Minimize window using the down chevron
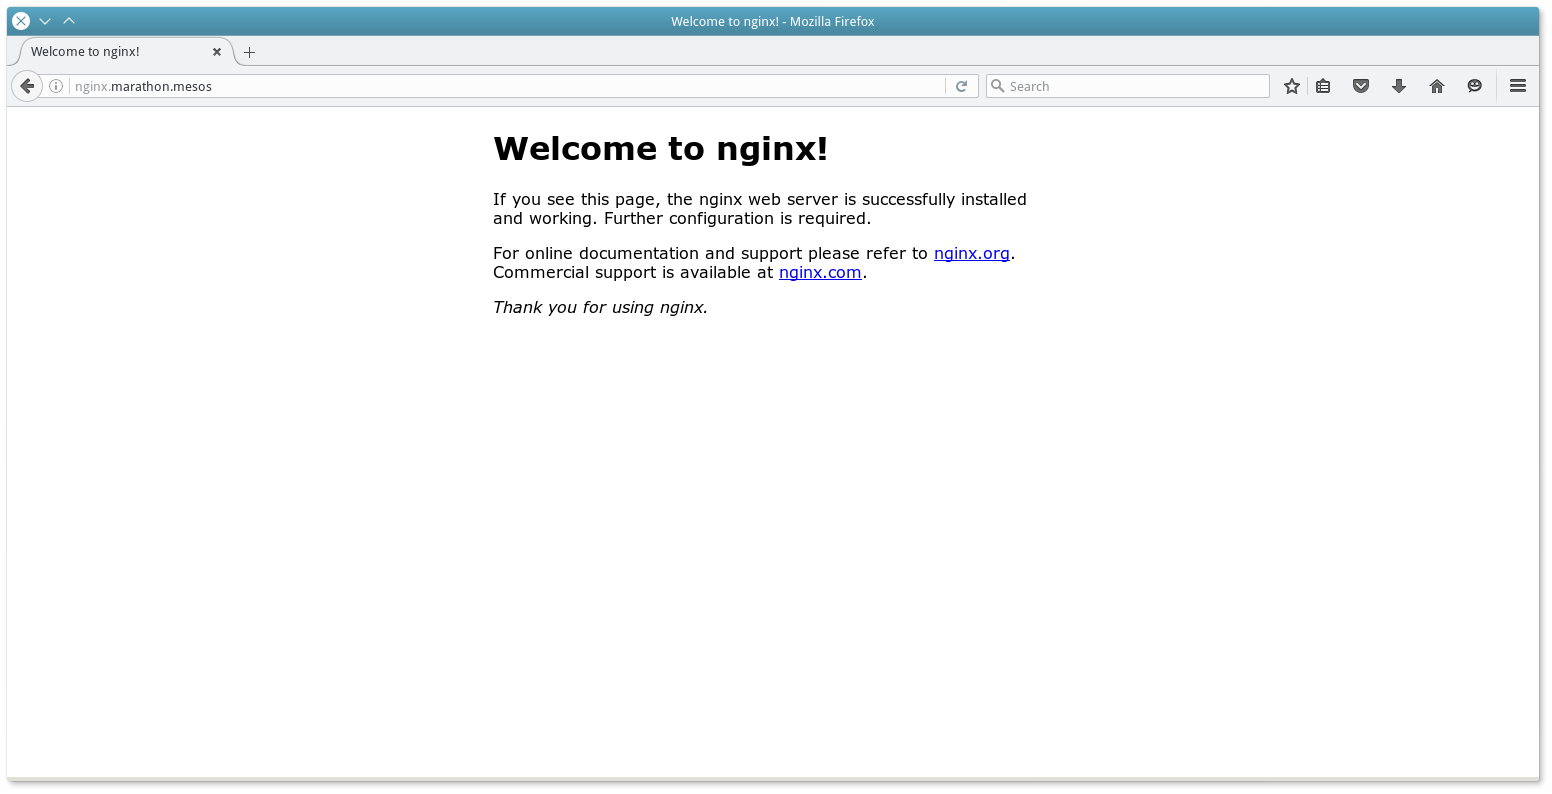1552x794 pixels. [x=45, y=21]
